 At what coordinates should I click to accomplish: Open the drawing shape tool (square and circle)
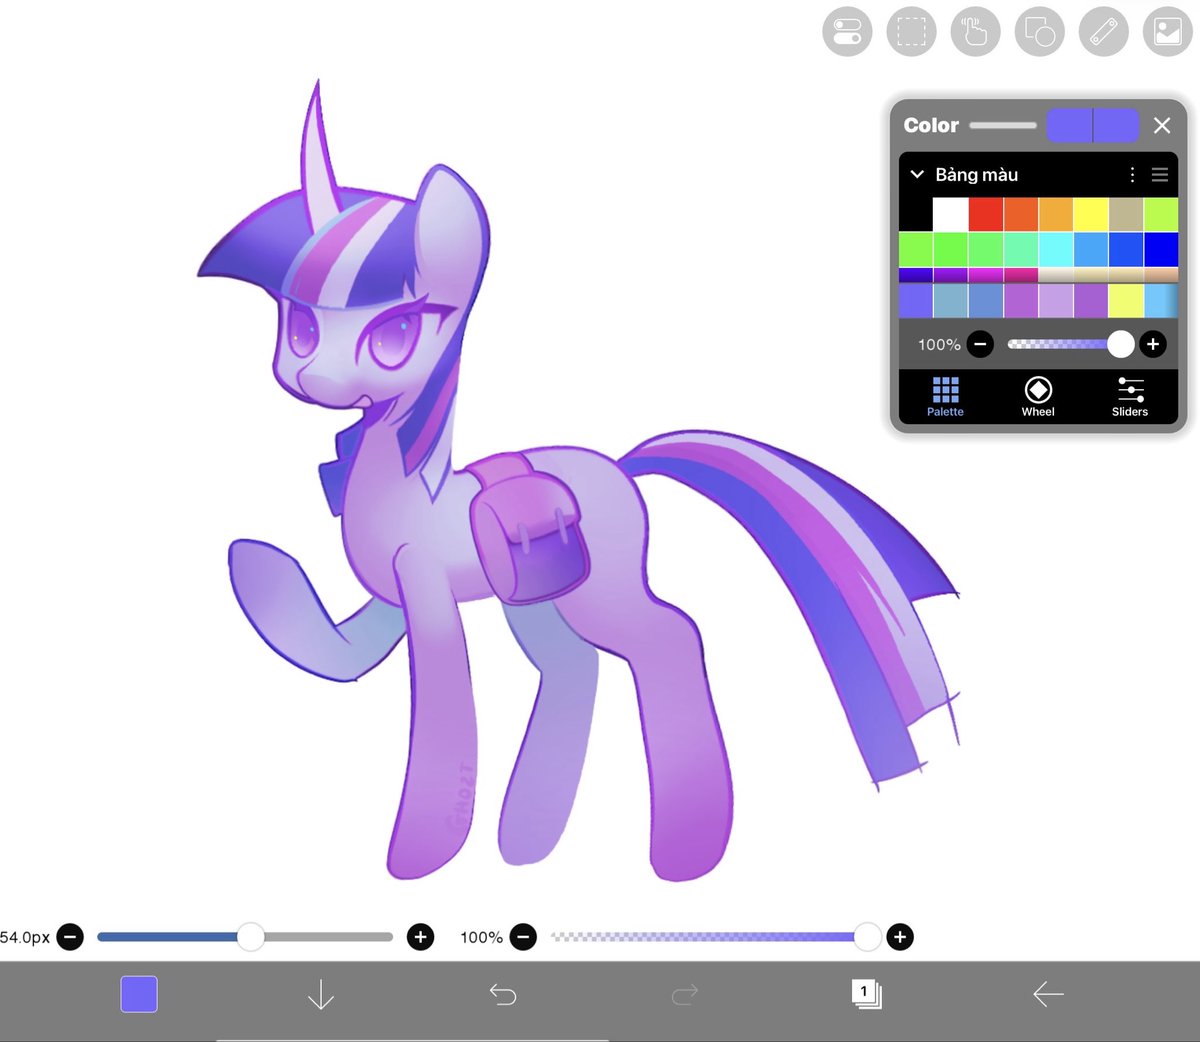[1040, 31]
